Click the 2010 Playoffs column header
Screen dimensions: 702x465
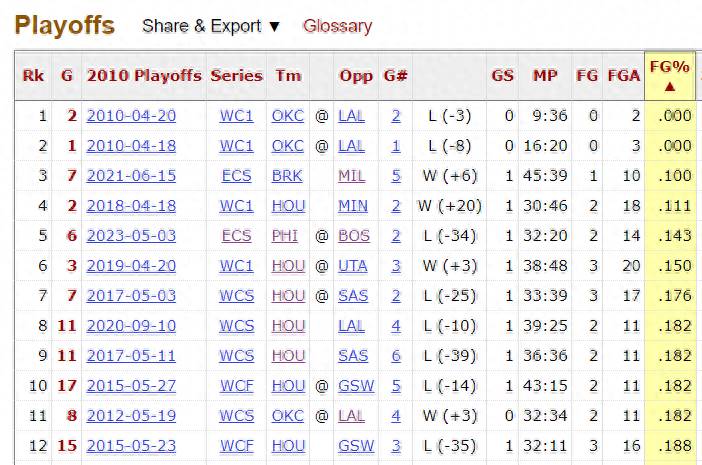144,75
